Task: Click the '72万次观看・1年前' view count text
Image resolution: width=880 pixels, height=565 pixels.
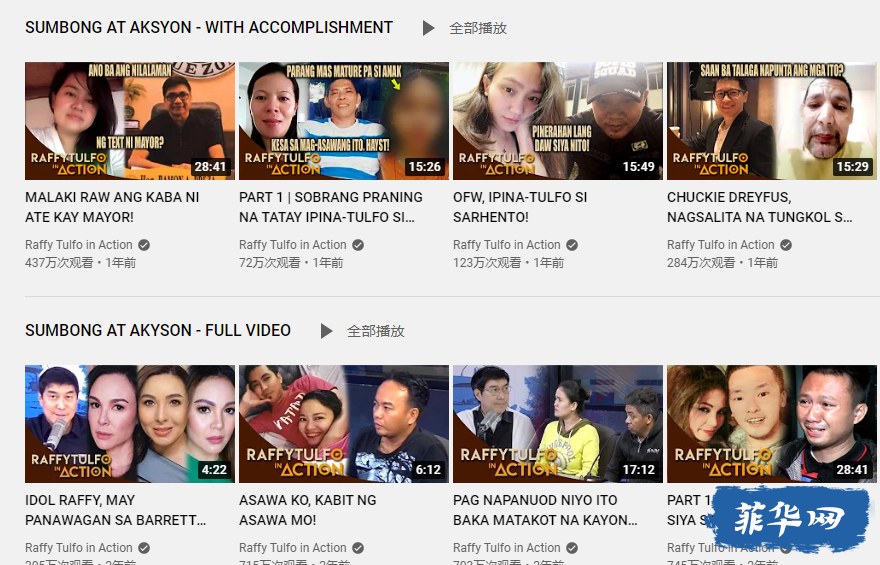Action: 291,263
